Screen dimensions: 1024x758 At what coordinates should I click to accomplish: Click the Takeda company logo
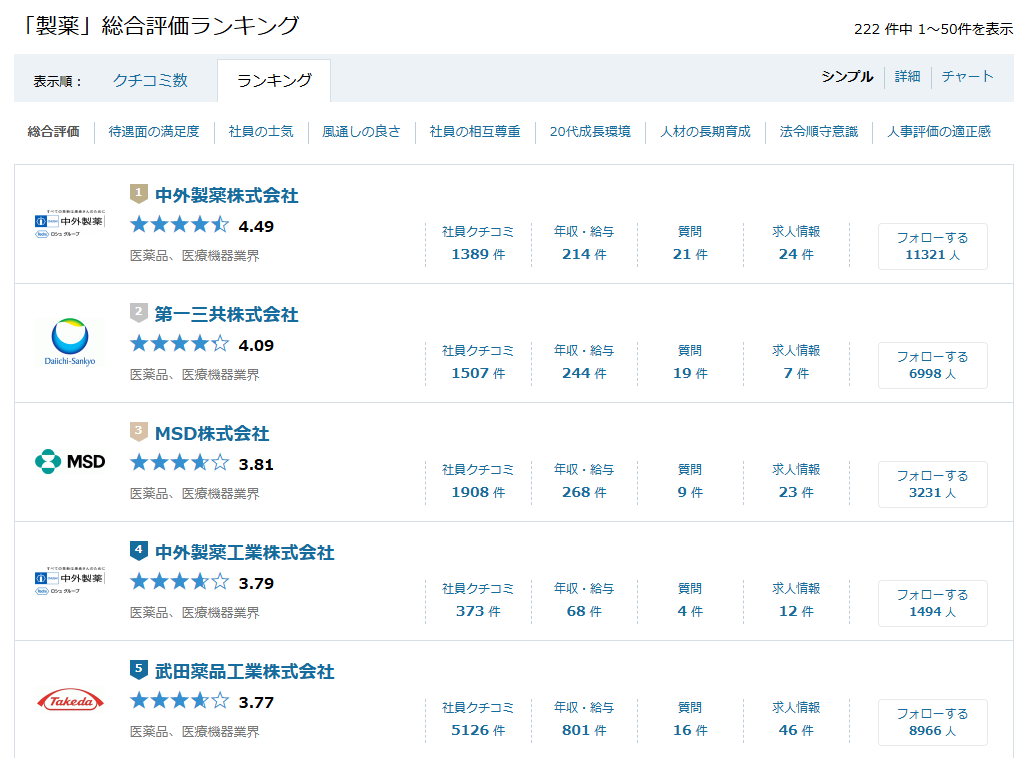pos(70,701)
